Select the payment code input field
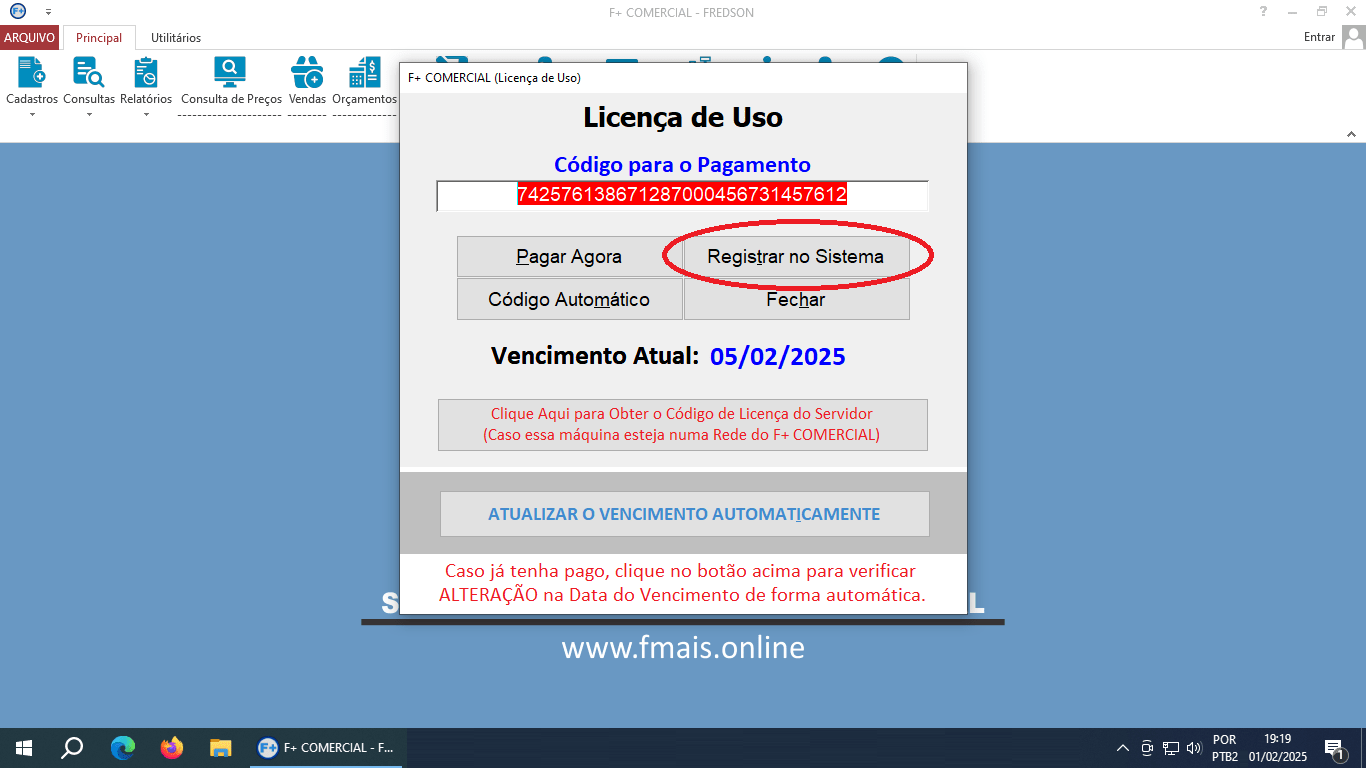Image resolution: width=1366 pixels, height=768 pixels. [683, 196]
